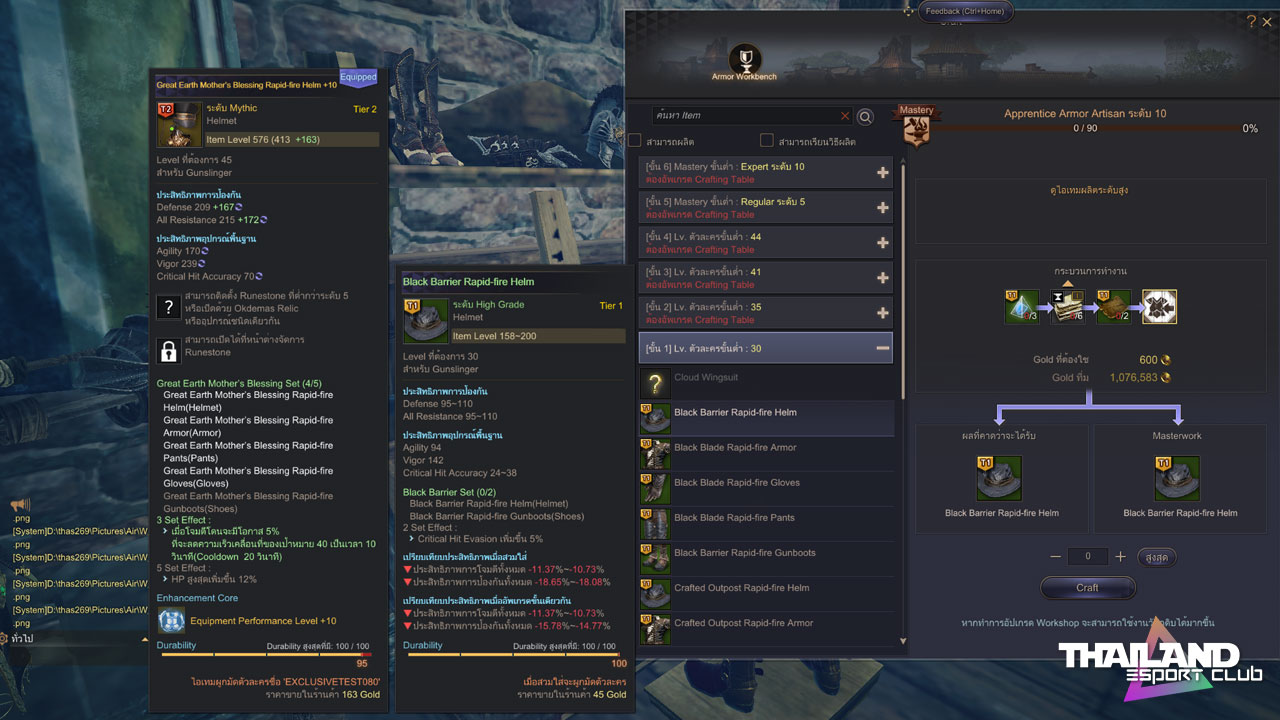Toggle the second learnable recipes checkbox

767,141
